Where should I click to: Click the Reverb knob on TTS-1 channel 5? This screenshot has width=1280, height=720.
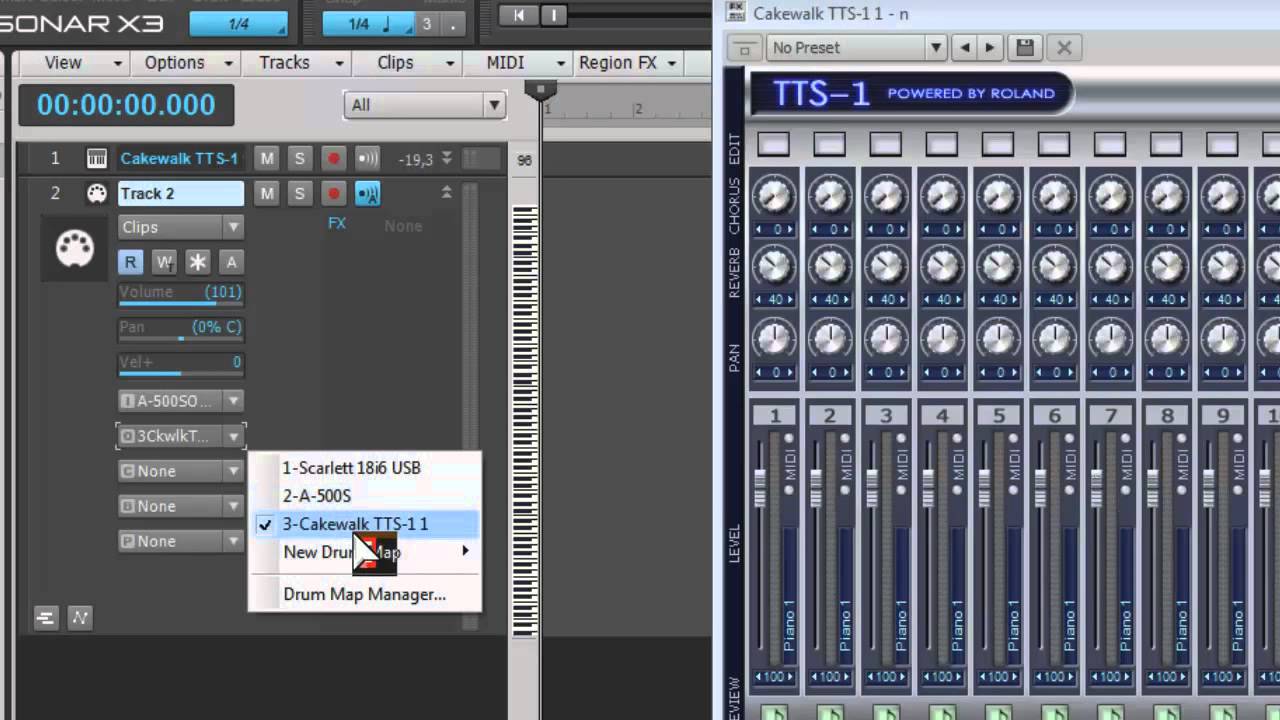coord(998,266)
